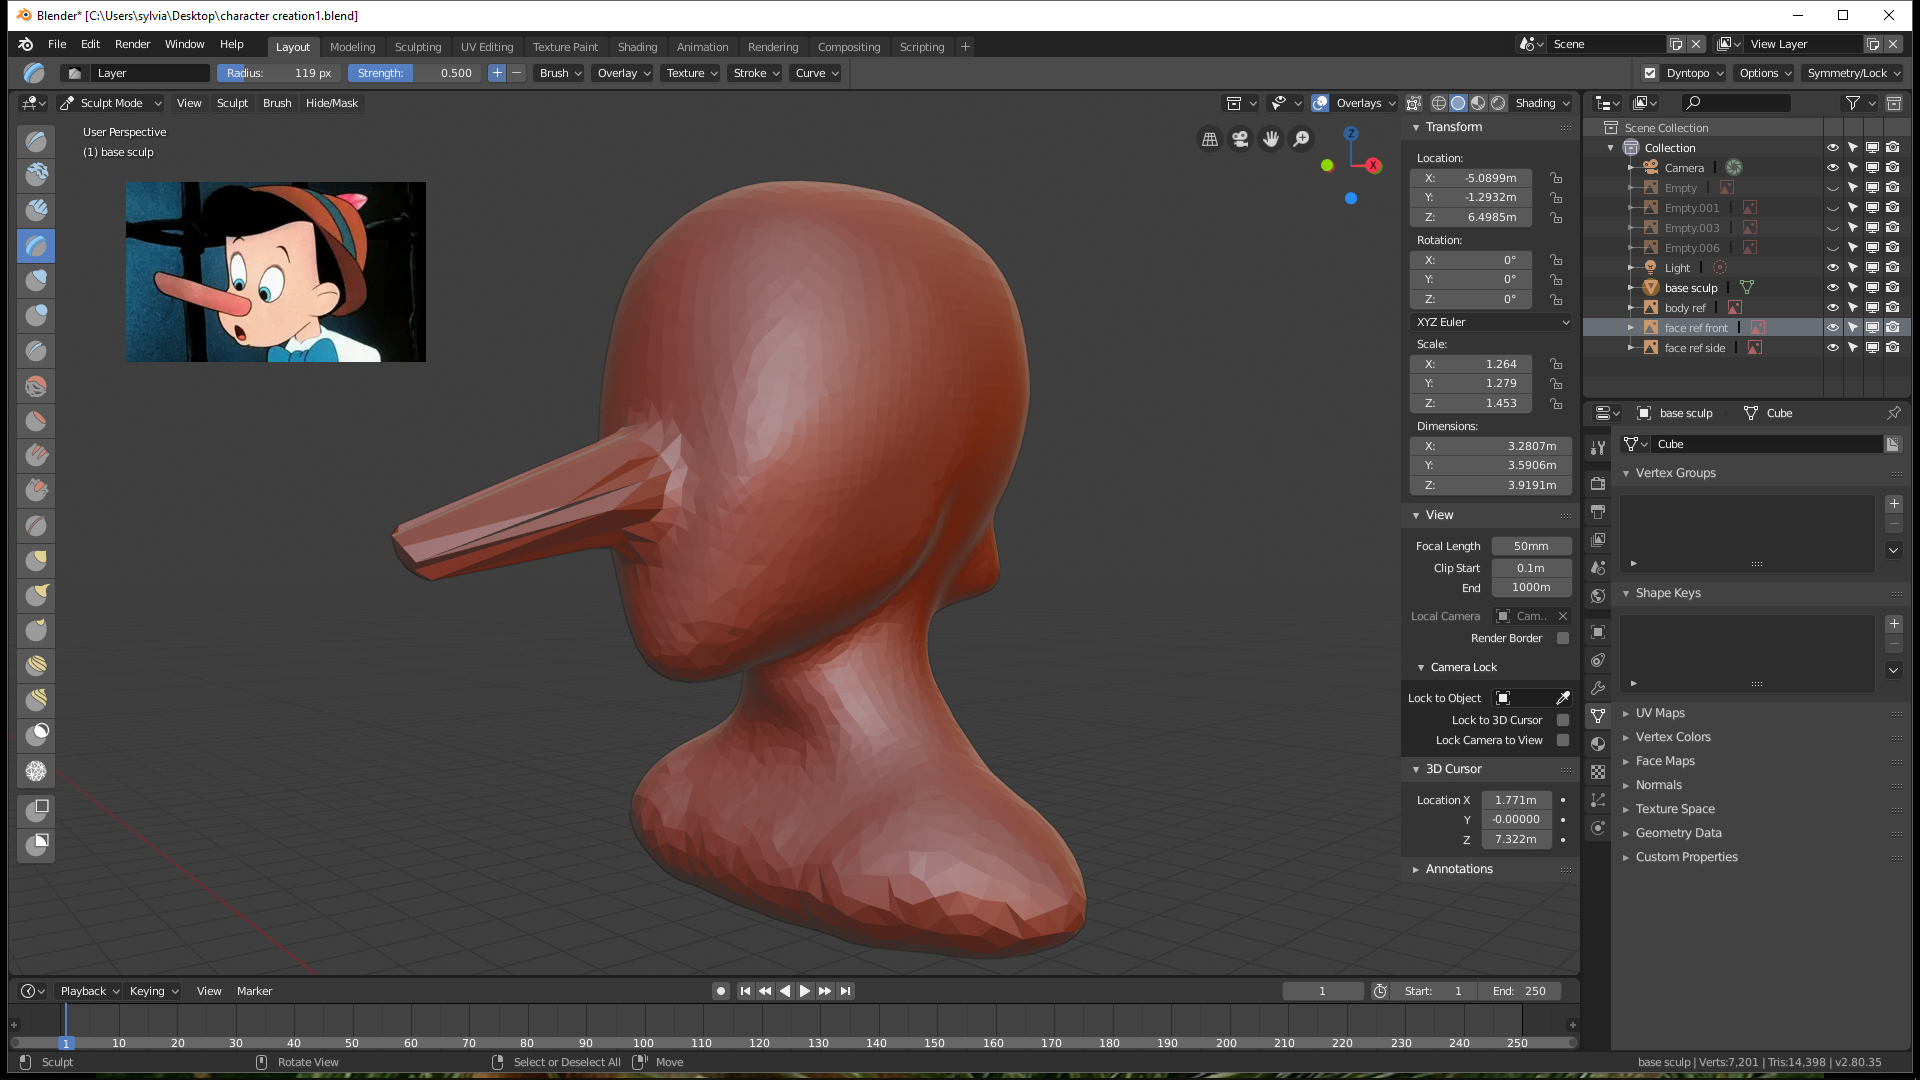This screenshot has height=1080, width=1920.
Task: Select the Simplify brush at bottom of toolbar
Action: pos(36,771)
